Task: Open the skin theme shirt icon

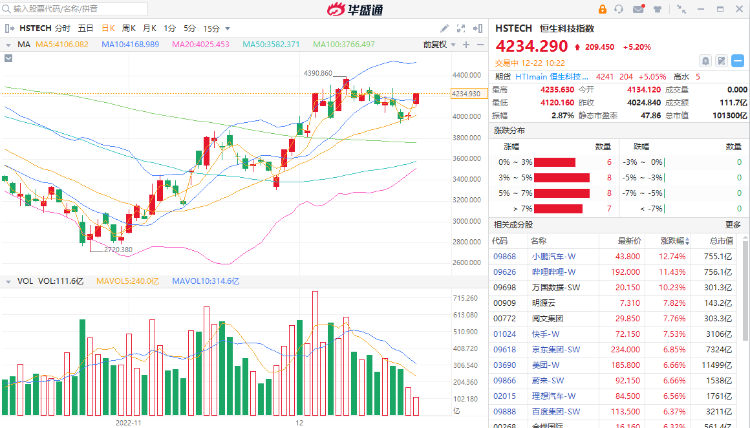Action: click(x=658, y=9)
